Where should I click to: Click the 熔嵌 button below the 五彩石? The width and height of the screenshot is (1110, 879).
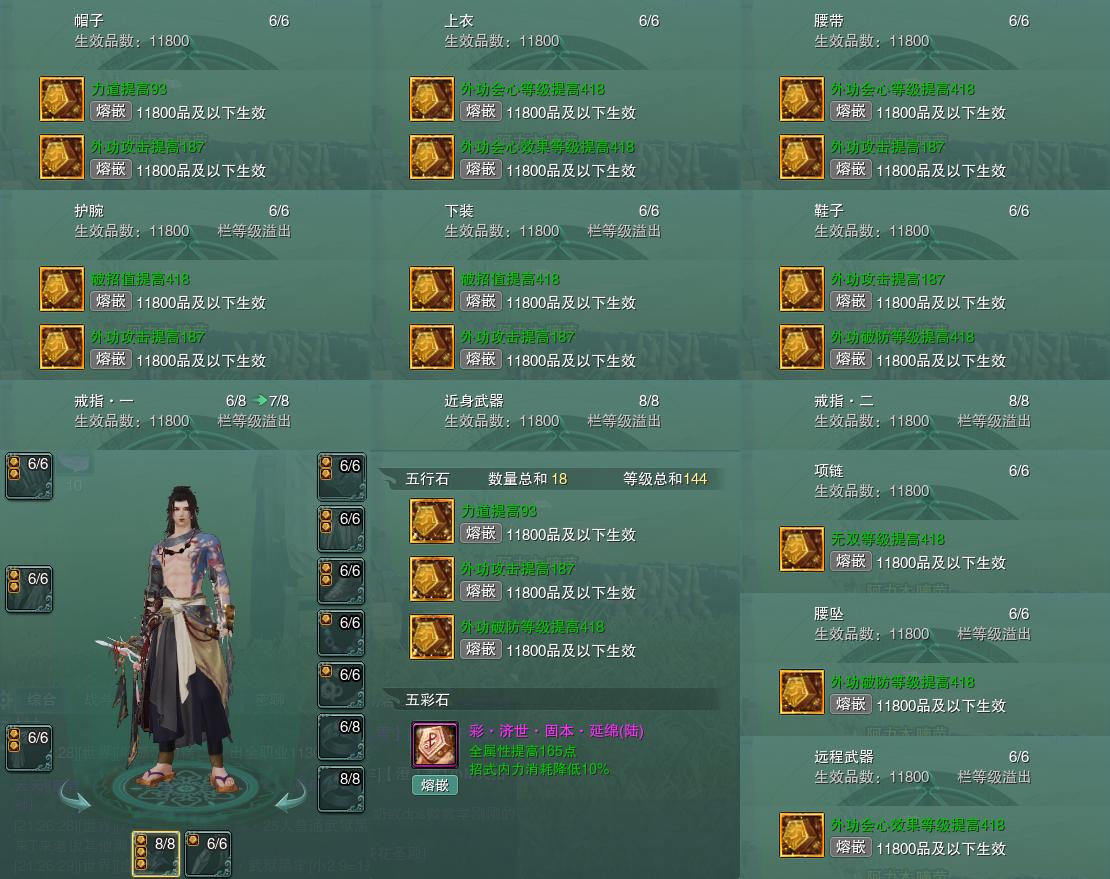pyautogui.click(x=435, y=785)
